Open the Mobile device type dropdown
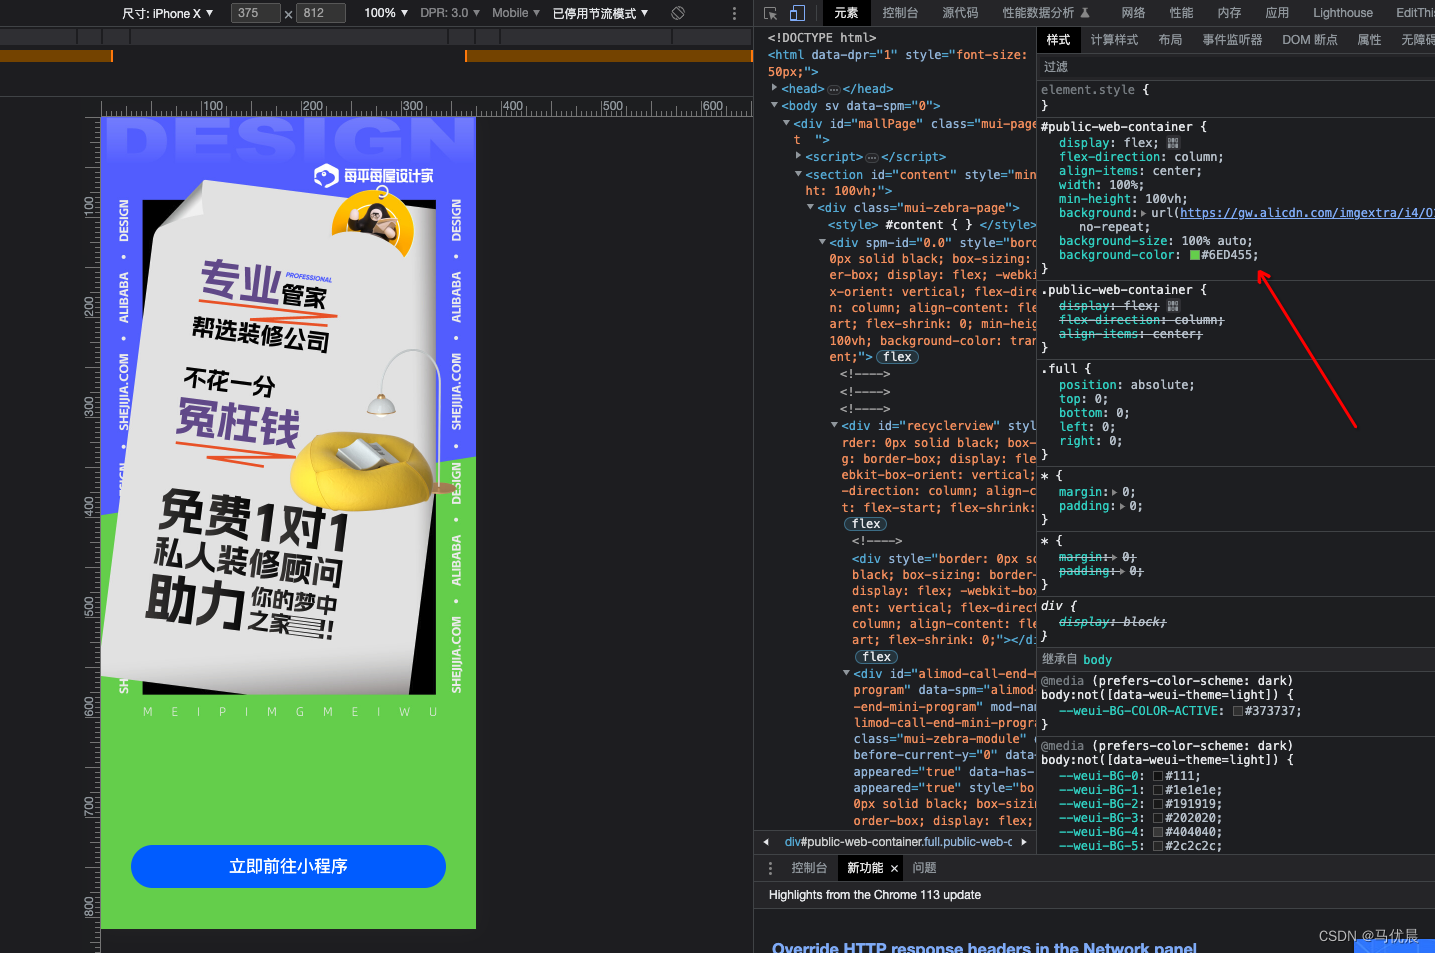 (516, 13)
